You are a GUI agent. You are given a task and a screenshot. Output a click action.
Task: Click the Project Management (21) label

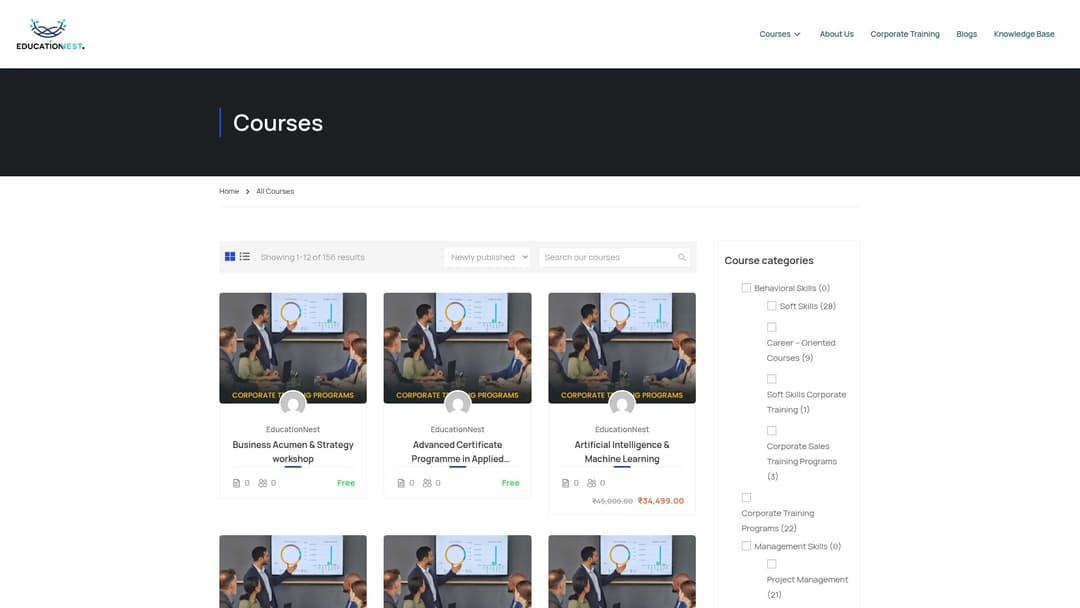click(x=807, y=587)
